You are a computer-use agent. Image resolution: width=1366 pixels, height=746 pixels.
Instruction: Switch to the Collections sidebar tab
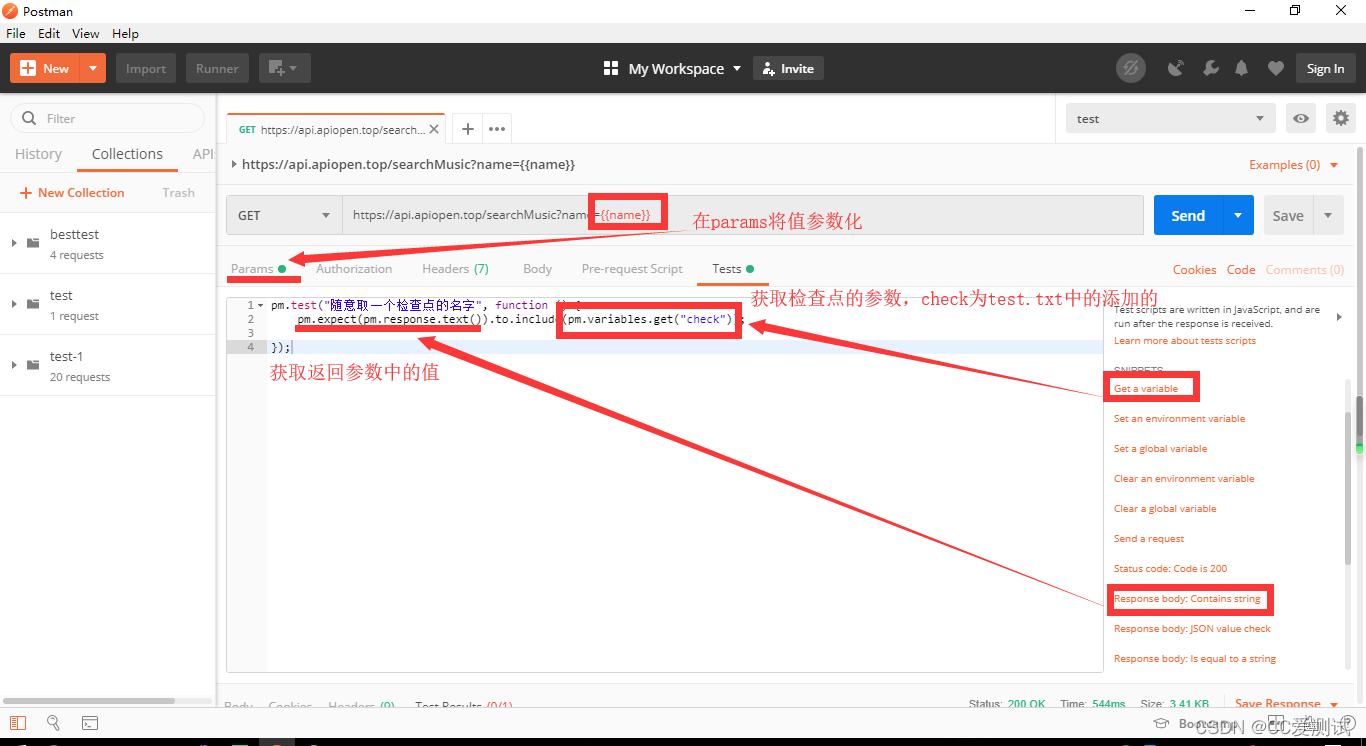point(127,154)
